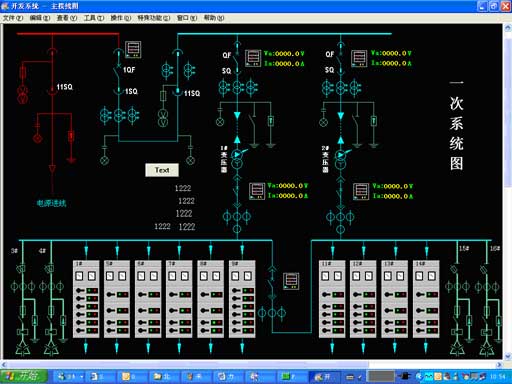The image size is (512, 384).
Task: Click the 1# feeder cabinet panel
Action: tap(86, 299)
